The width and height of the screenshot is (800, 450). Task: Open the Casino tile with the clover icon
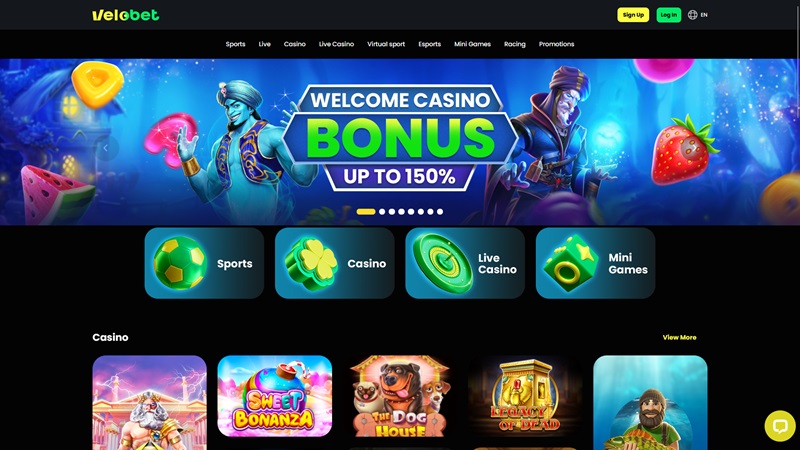click(335, 263)
